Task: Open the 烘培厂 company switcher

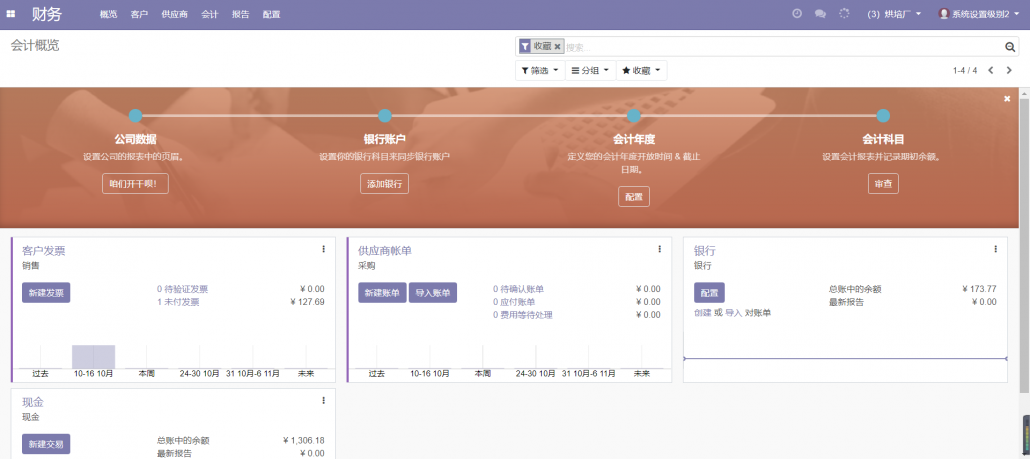Action: [x=894, y=14]
